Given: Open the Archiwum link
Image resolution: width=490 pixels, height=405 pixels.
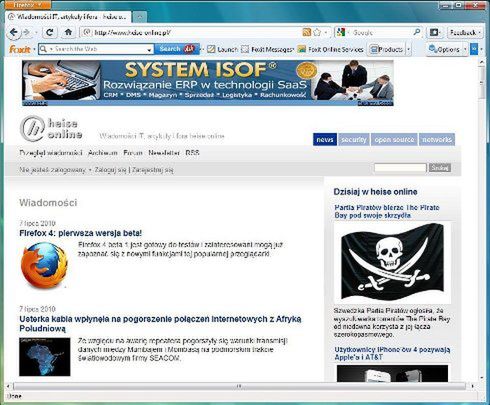Looking at the screenshot, I should tap(103, 153).
